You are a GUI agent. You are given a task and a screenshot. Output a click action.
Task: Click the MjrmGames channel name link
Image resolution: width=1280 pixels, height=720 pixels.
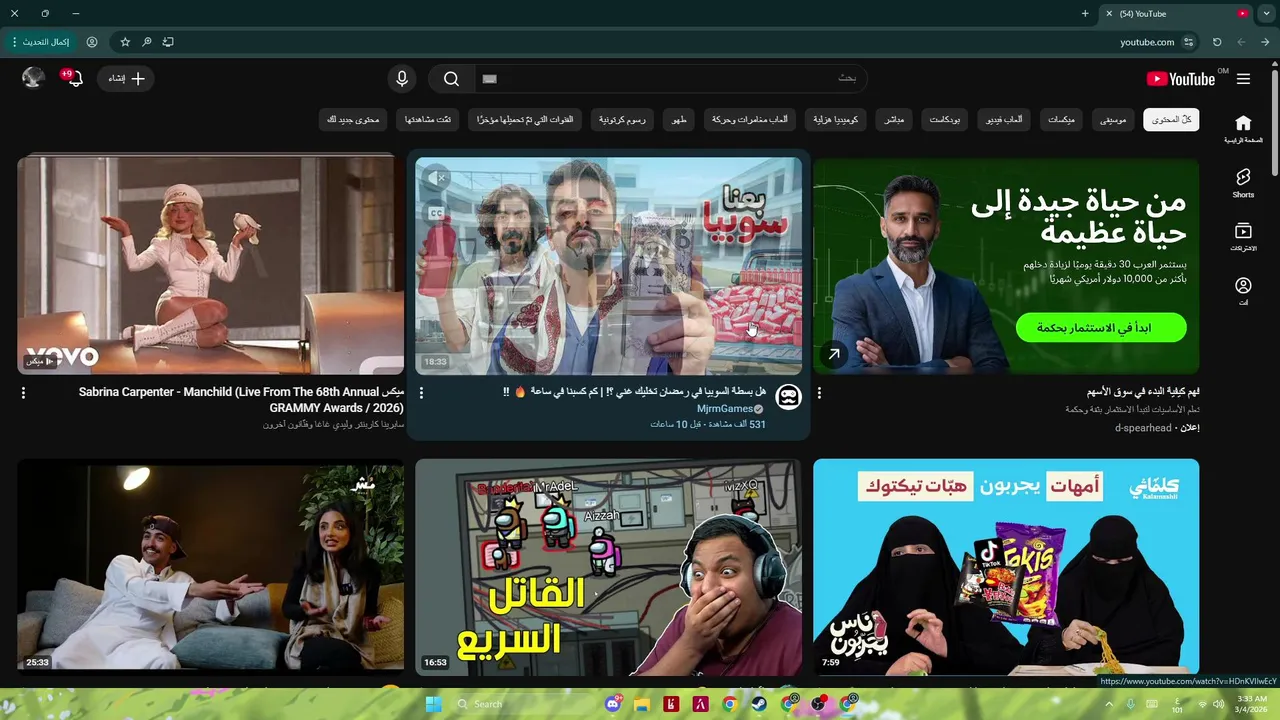click(x=725, y=409)
